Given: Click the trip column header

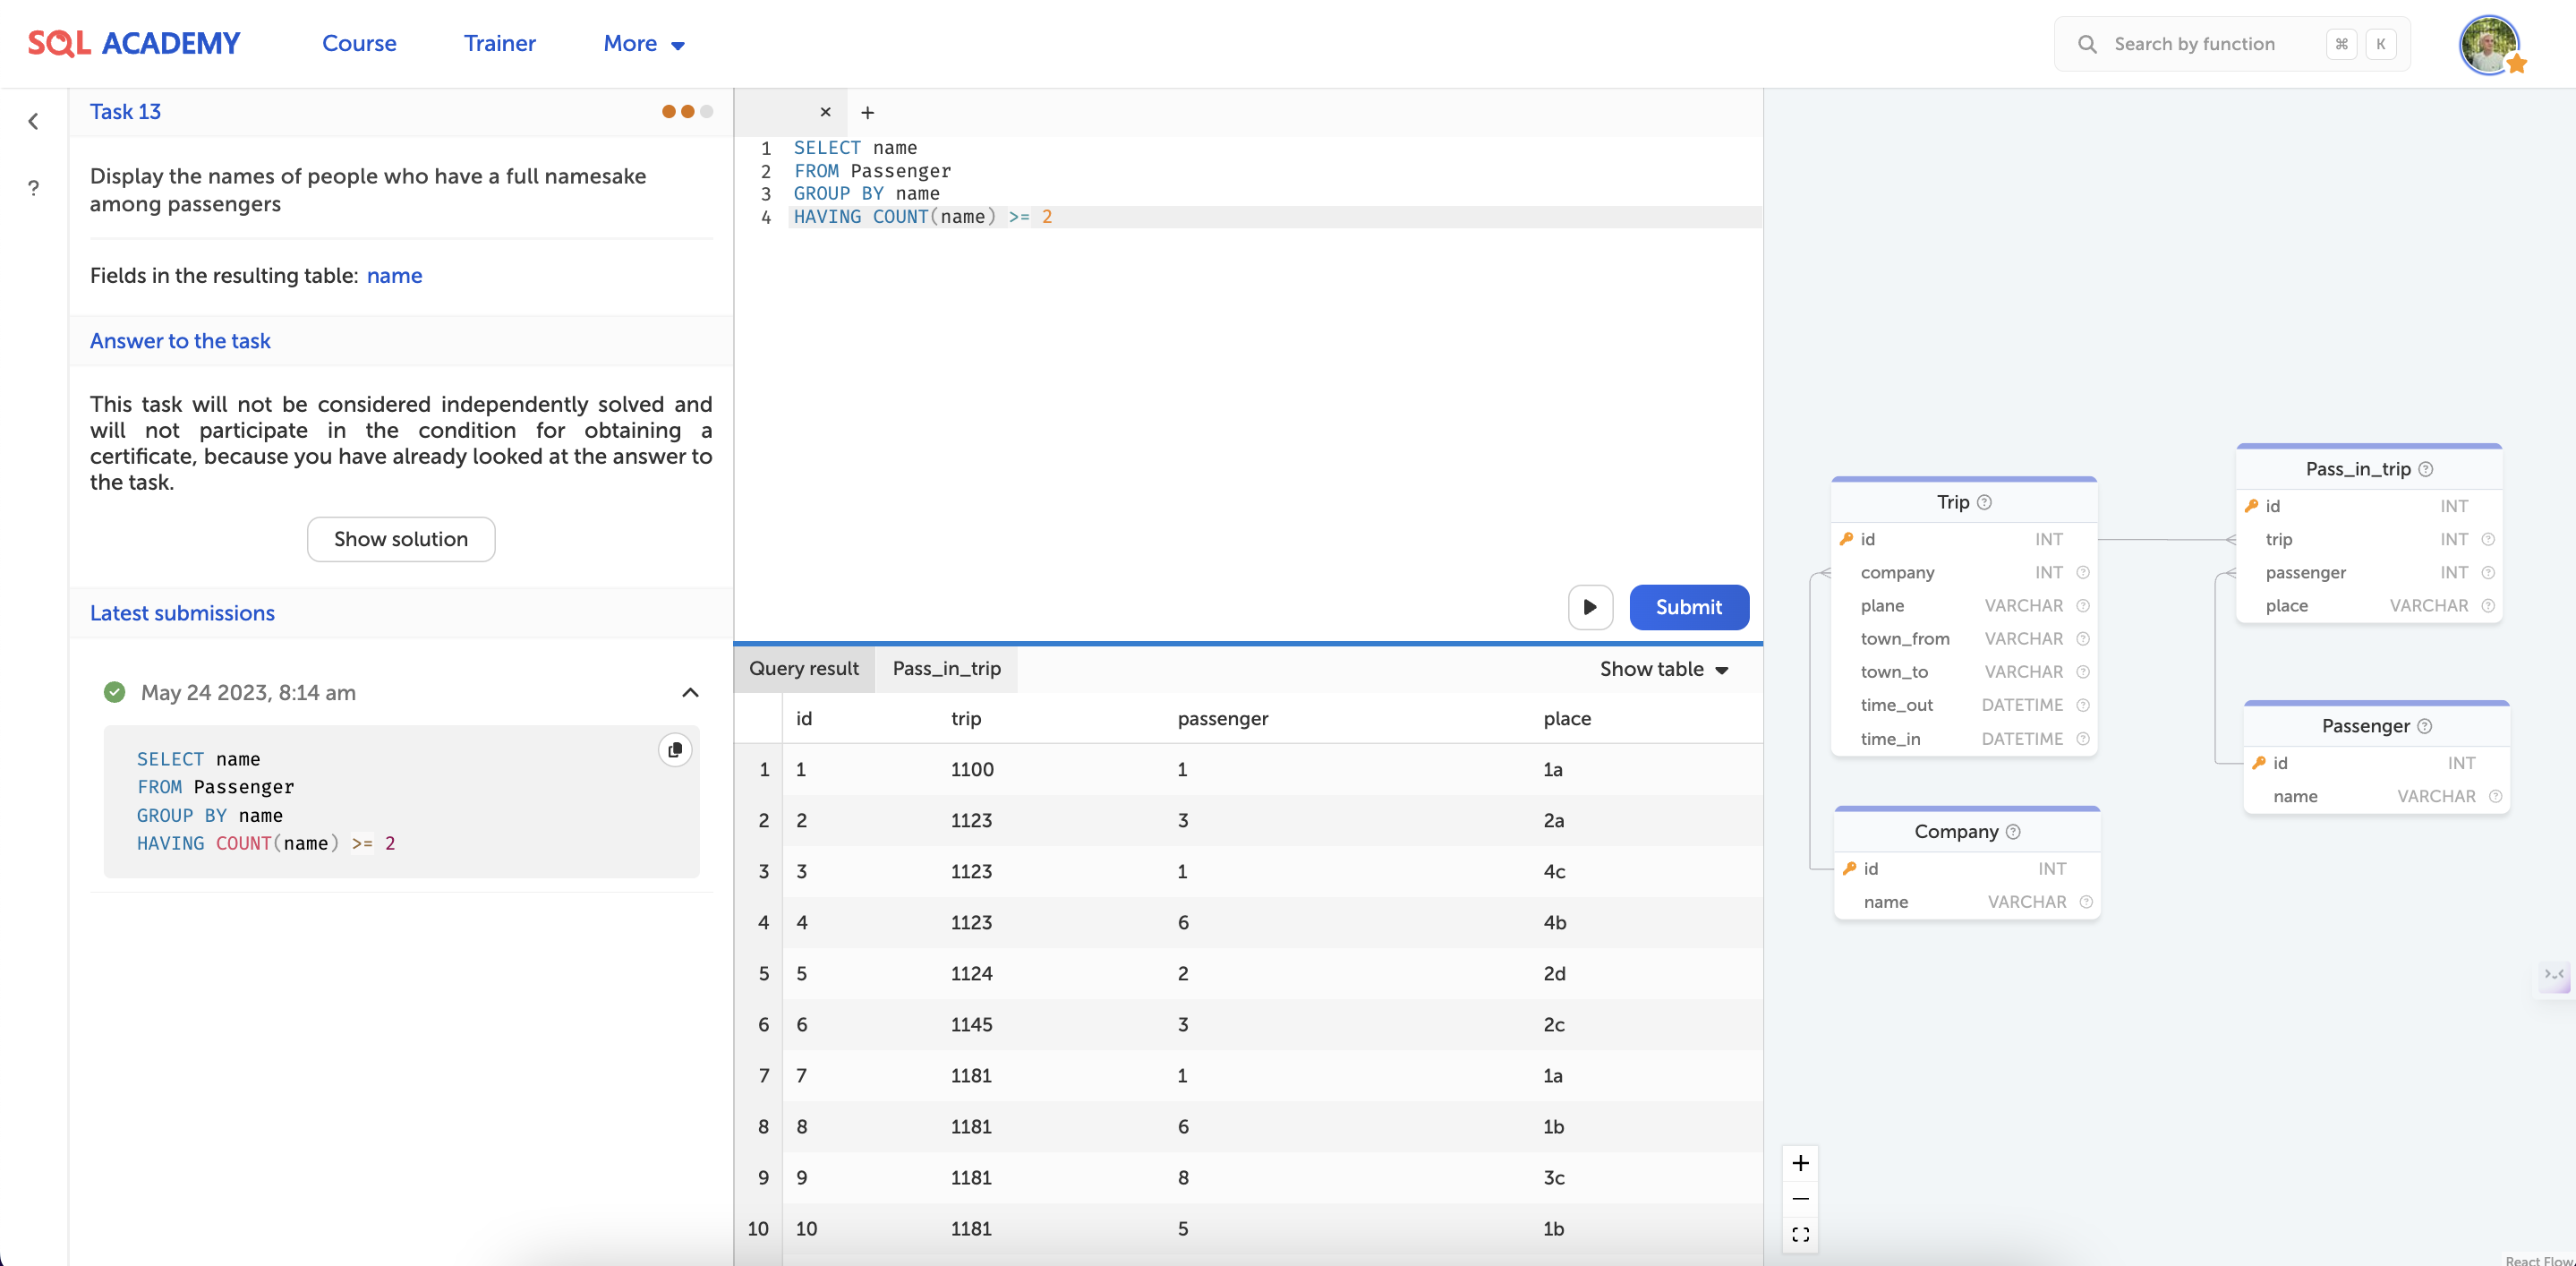Looking at the screenshot, I should coord(965,718).
